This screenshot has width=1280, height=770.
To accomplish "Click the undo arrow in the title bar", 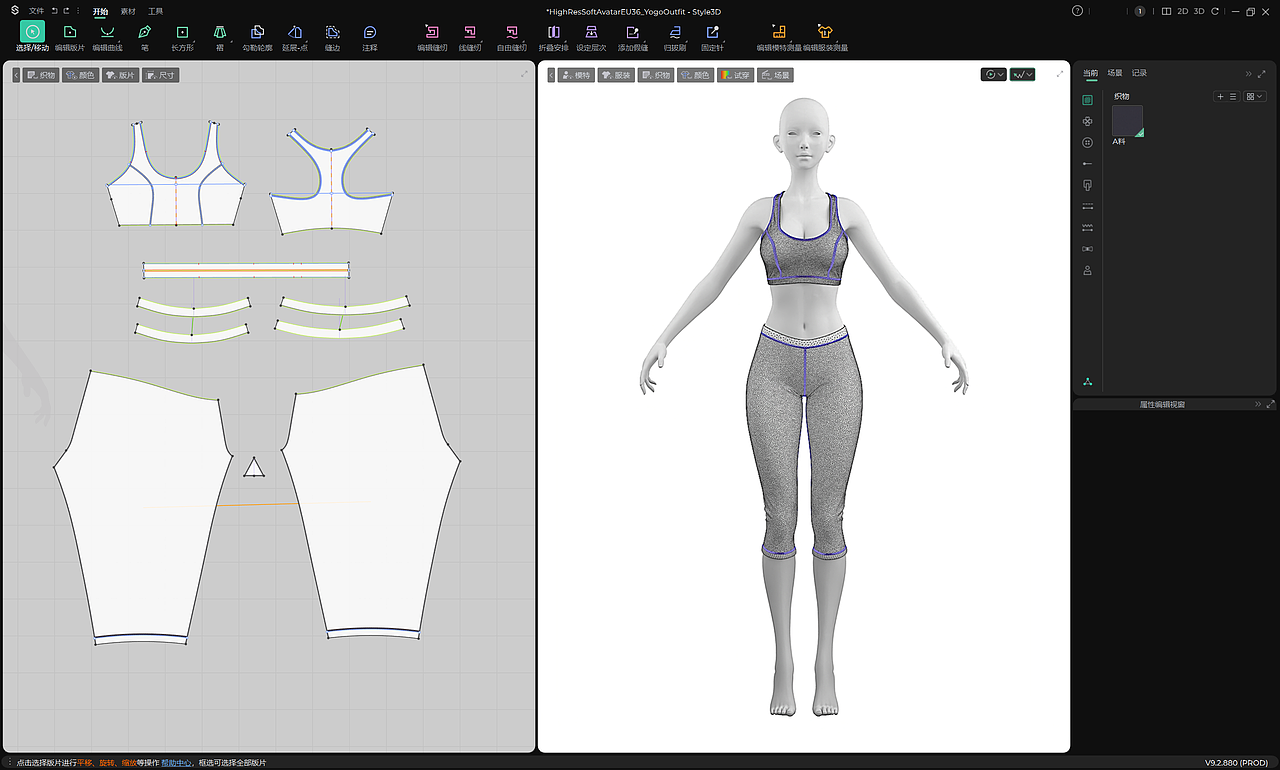I will (x=54, y=11).
